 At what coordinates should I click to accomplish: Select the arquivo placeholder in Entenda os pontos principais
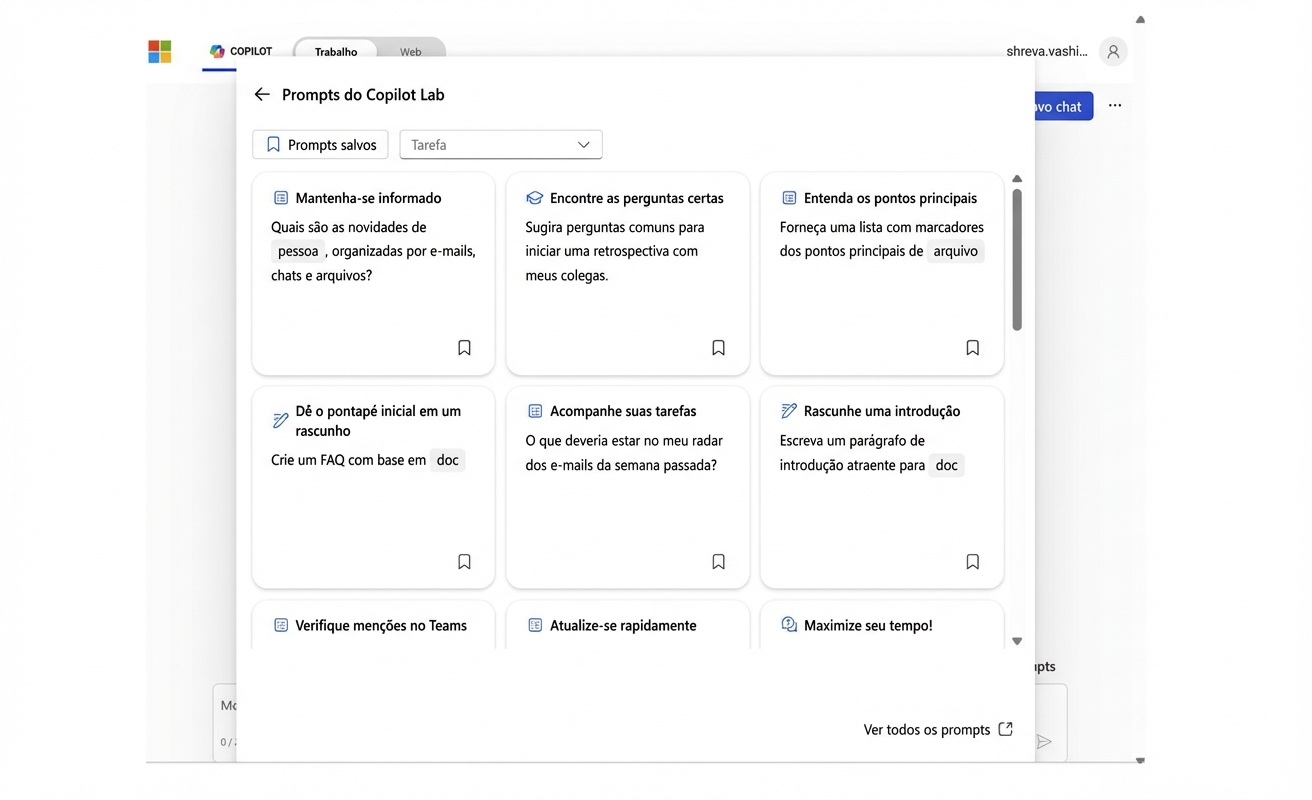(955, 251)
